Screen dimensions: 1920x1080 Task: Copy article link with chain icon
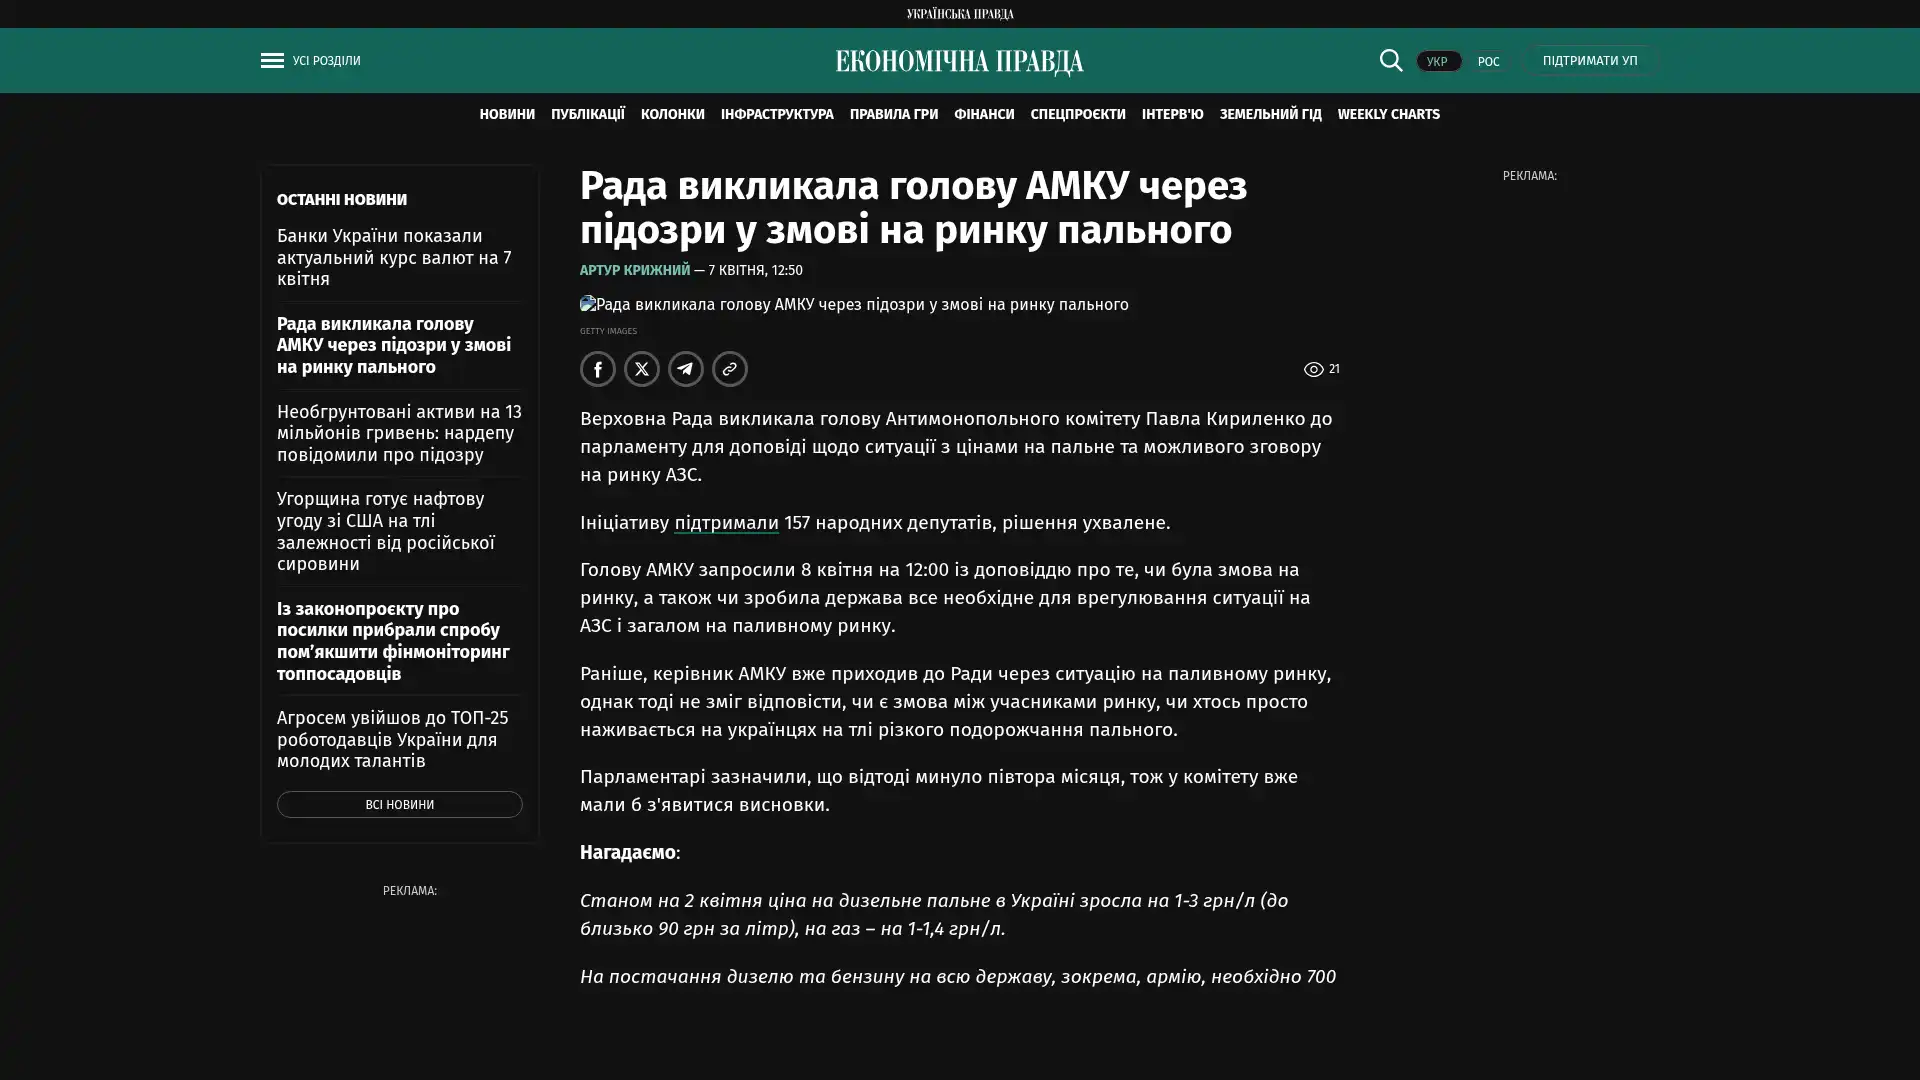730,369
